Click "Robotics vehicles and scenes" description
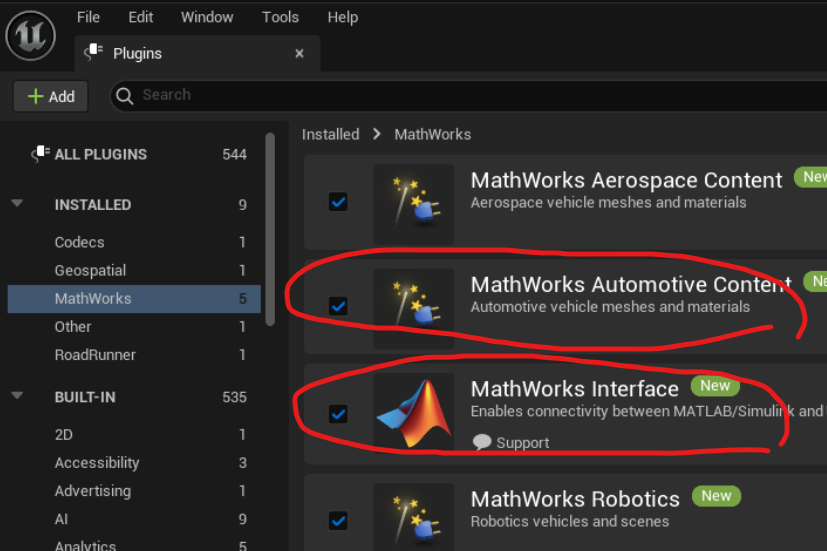This screenshot has height=551, width=827. [x=570, y=521]
